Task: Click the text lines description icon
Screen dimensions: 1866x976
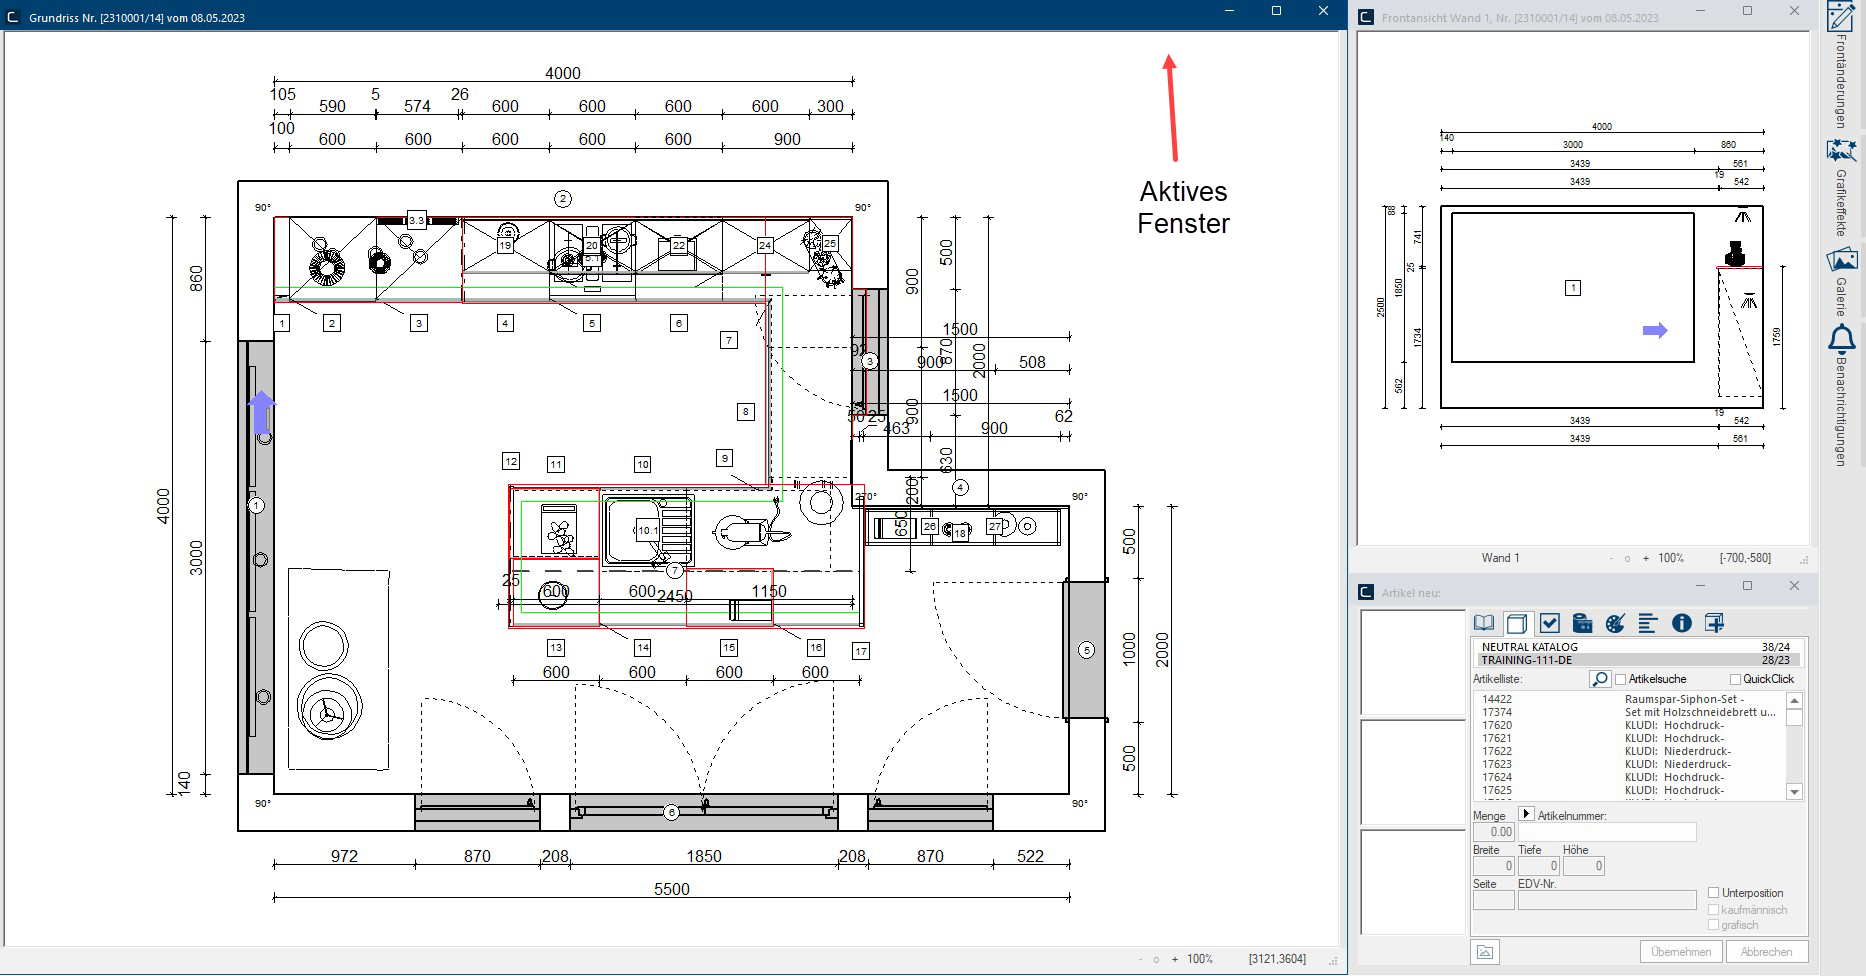Action: (x=1648, y=623)
